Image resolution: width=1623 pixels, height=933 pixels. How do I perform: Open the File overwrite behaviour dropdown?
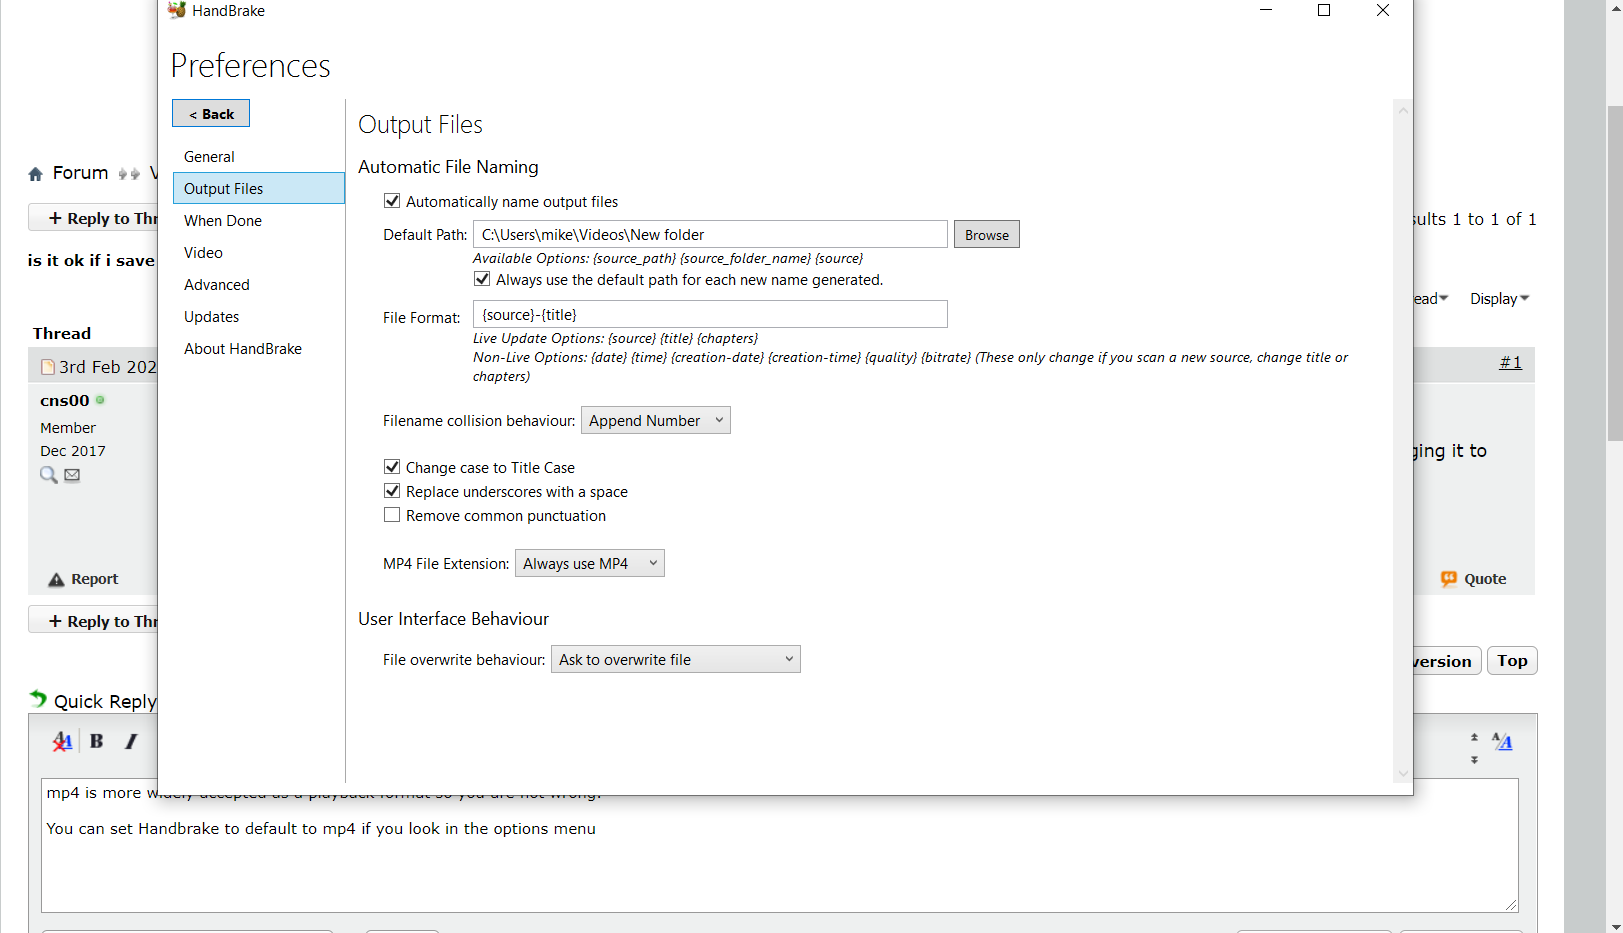(676, 659)
